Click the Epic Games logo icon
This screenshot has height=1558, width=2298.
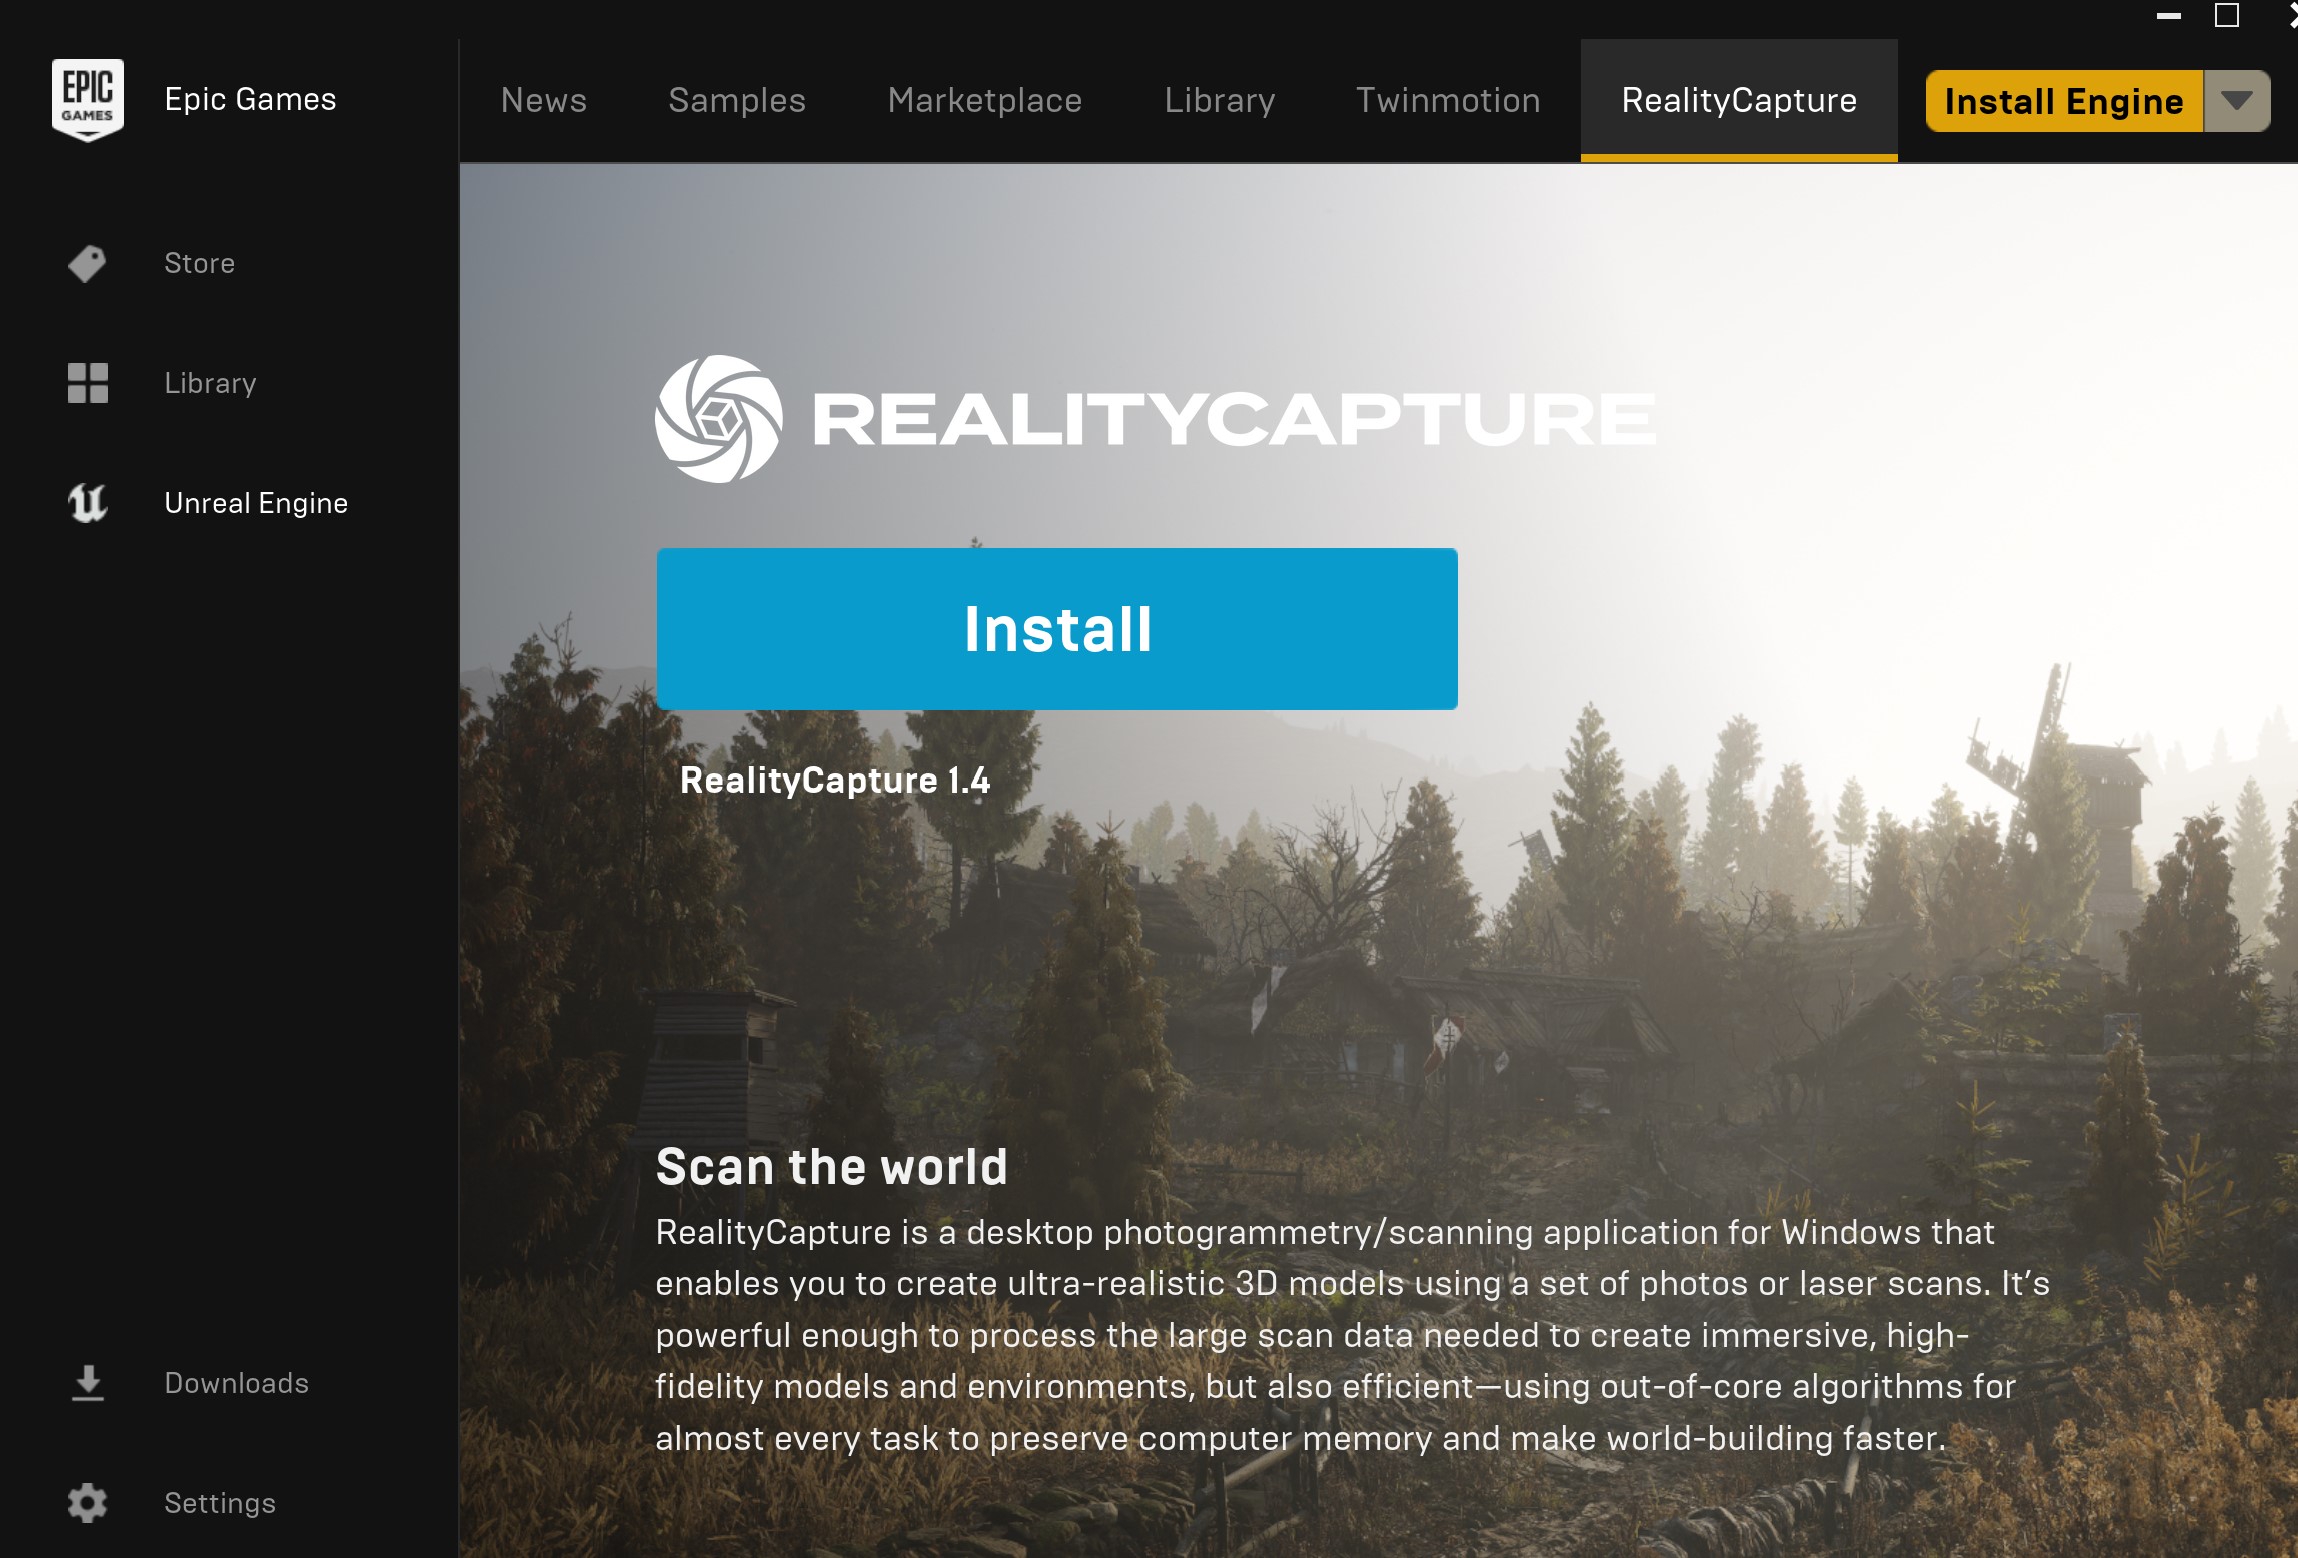(x=88, y=100)
